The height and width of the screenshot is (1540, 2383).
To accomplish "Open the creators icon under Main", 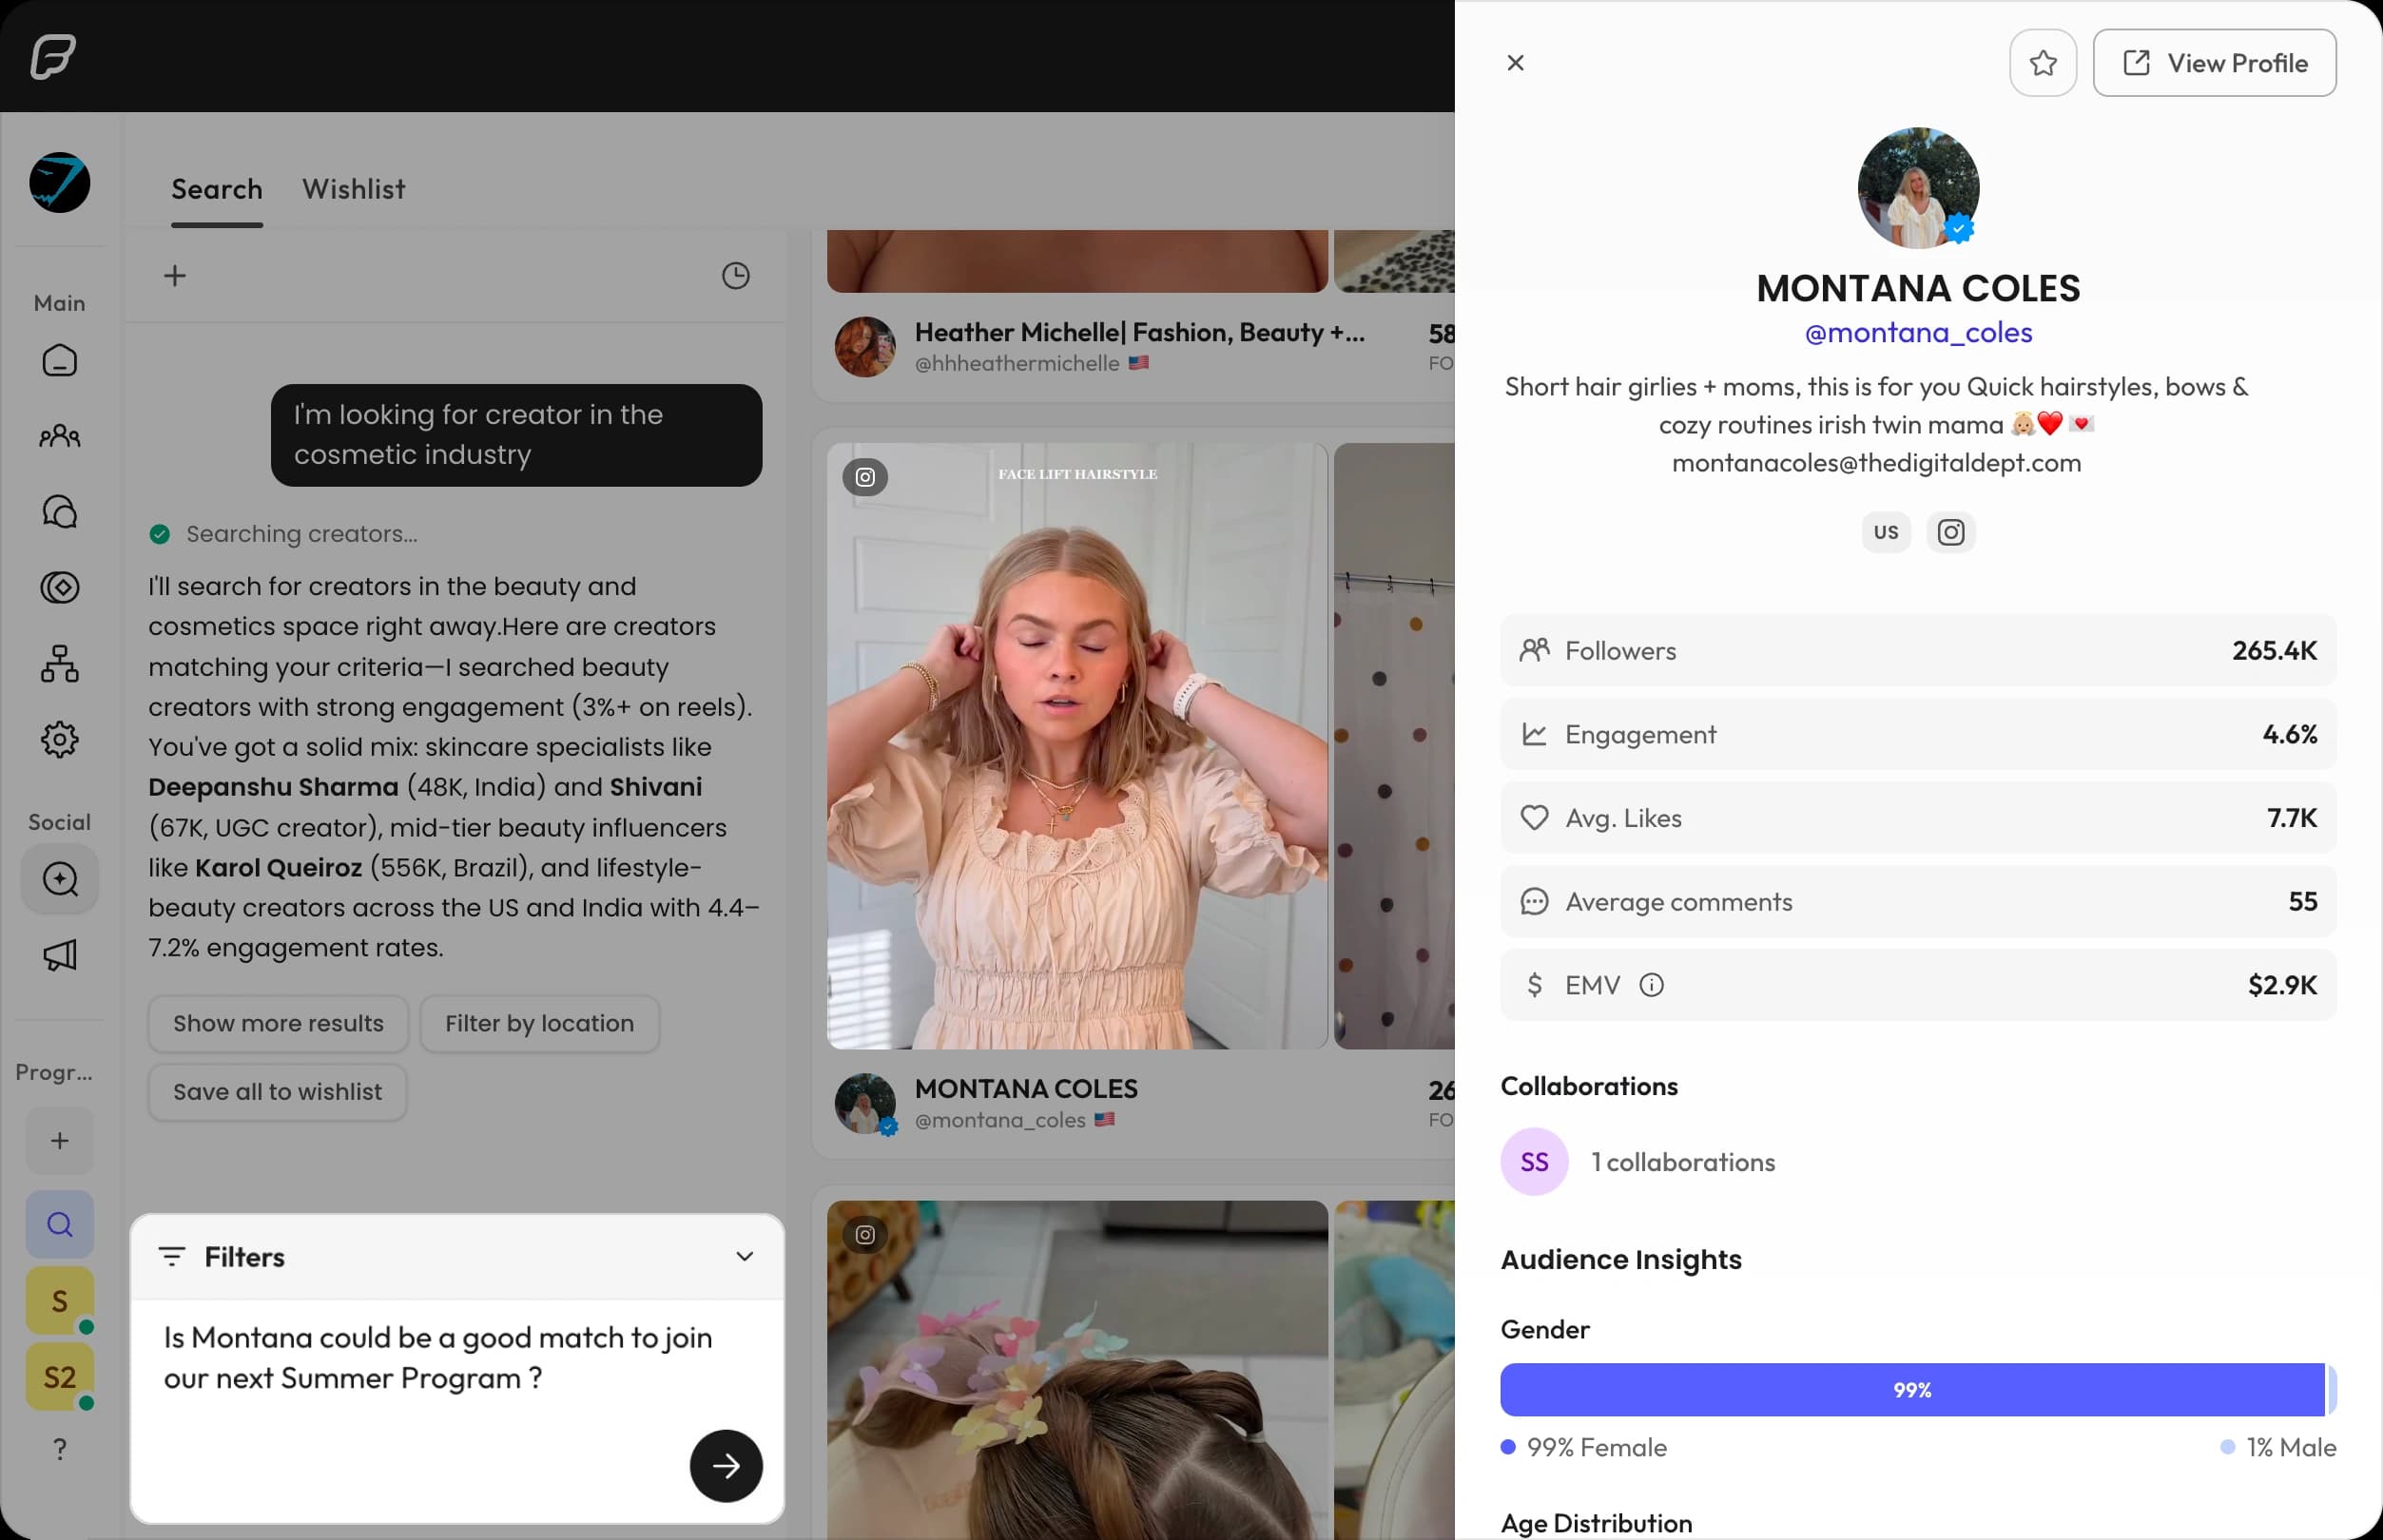I will point(60,436).
